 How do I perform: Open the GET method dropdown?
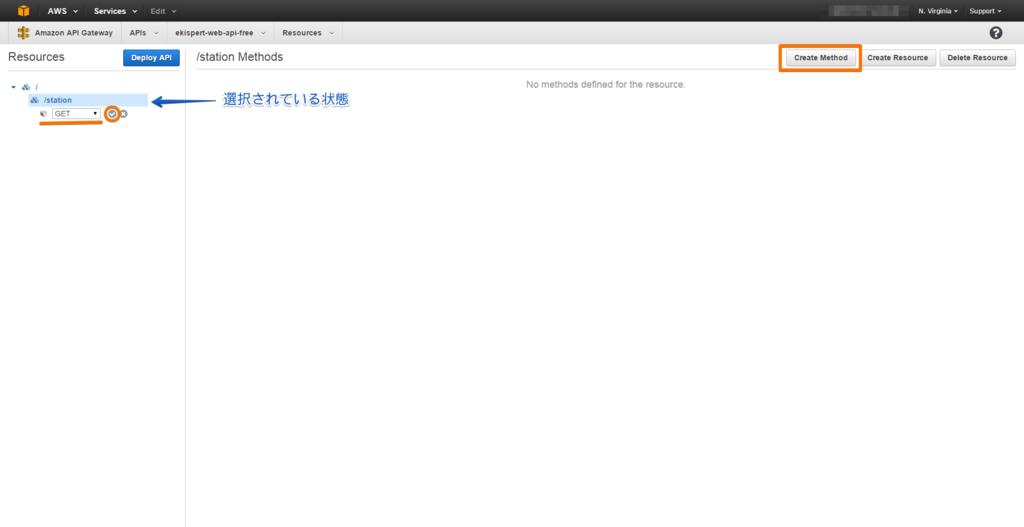pos(76,114)
